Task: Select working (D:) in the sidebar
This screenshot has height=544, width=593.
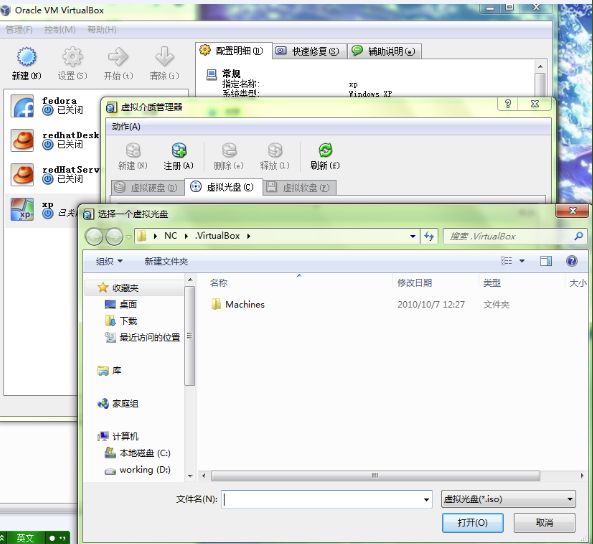Action: click(138, 470)
